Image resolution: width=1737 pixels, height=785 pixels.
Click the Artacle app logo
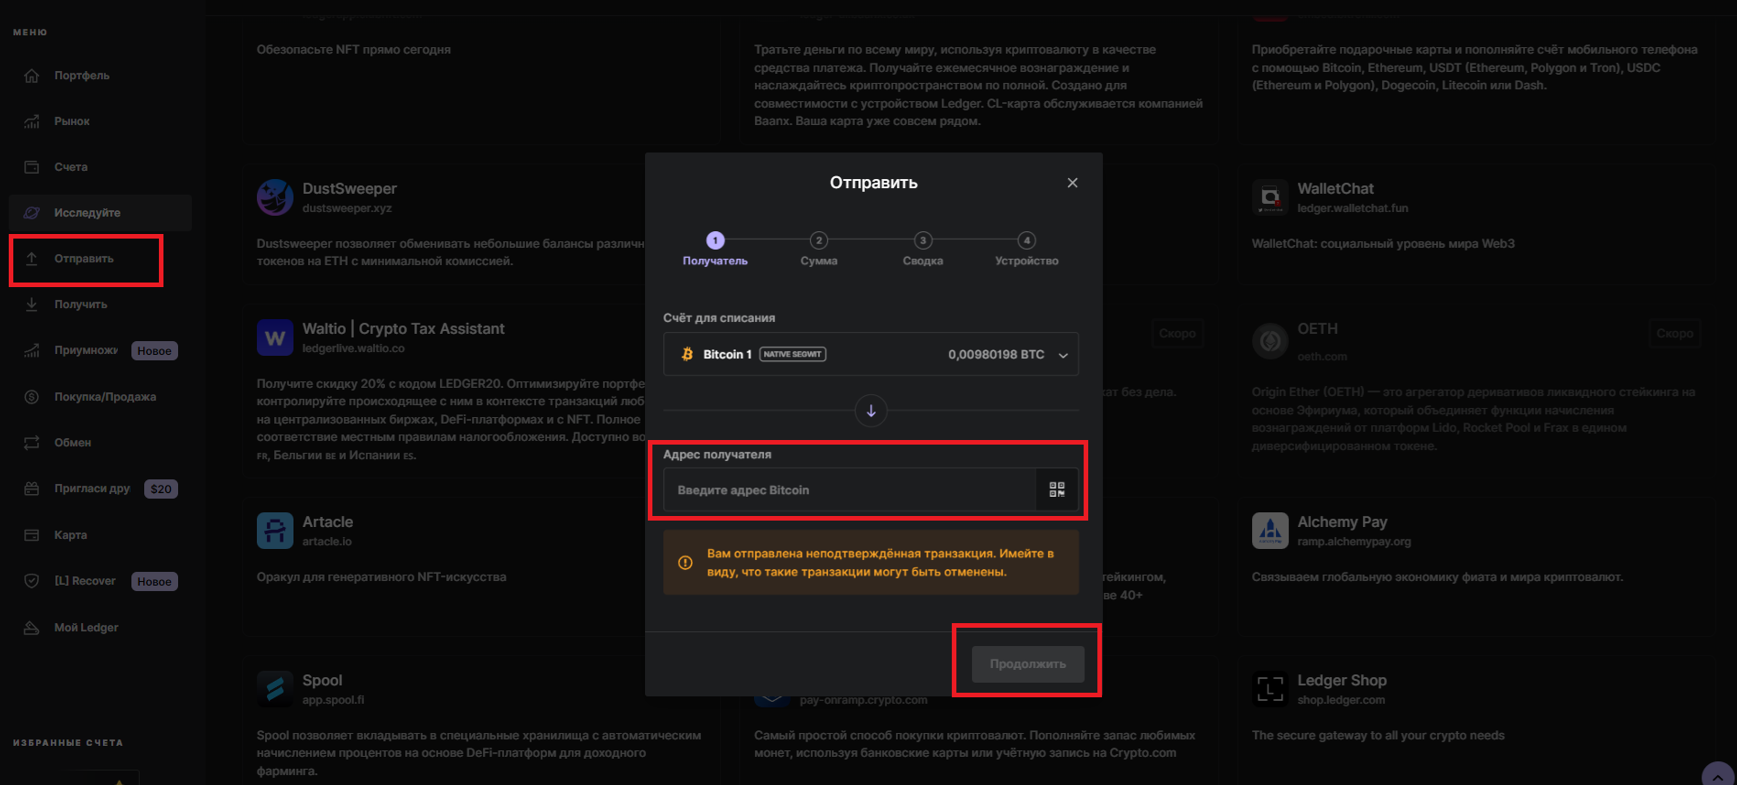click(275, 531)
